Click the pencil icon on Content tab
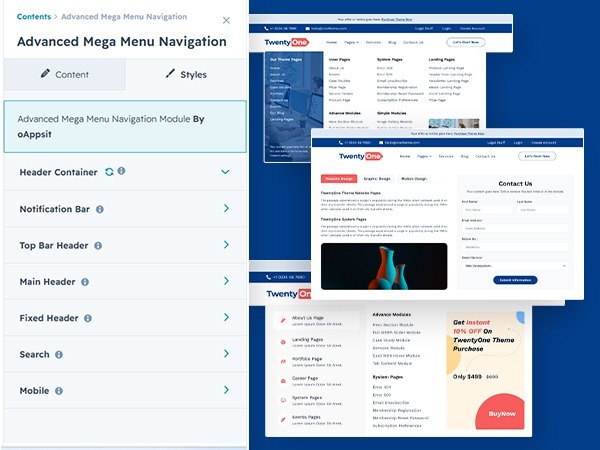Screen dimensions: 600x450 pyautogui.click(x=45, y=73)
